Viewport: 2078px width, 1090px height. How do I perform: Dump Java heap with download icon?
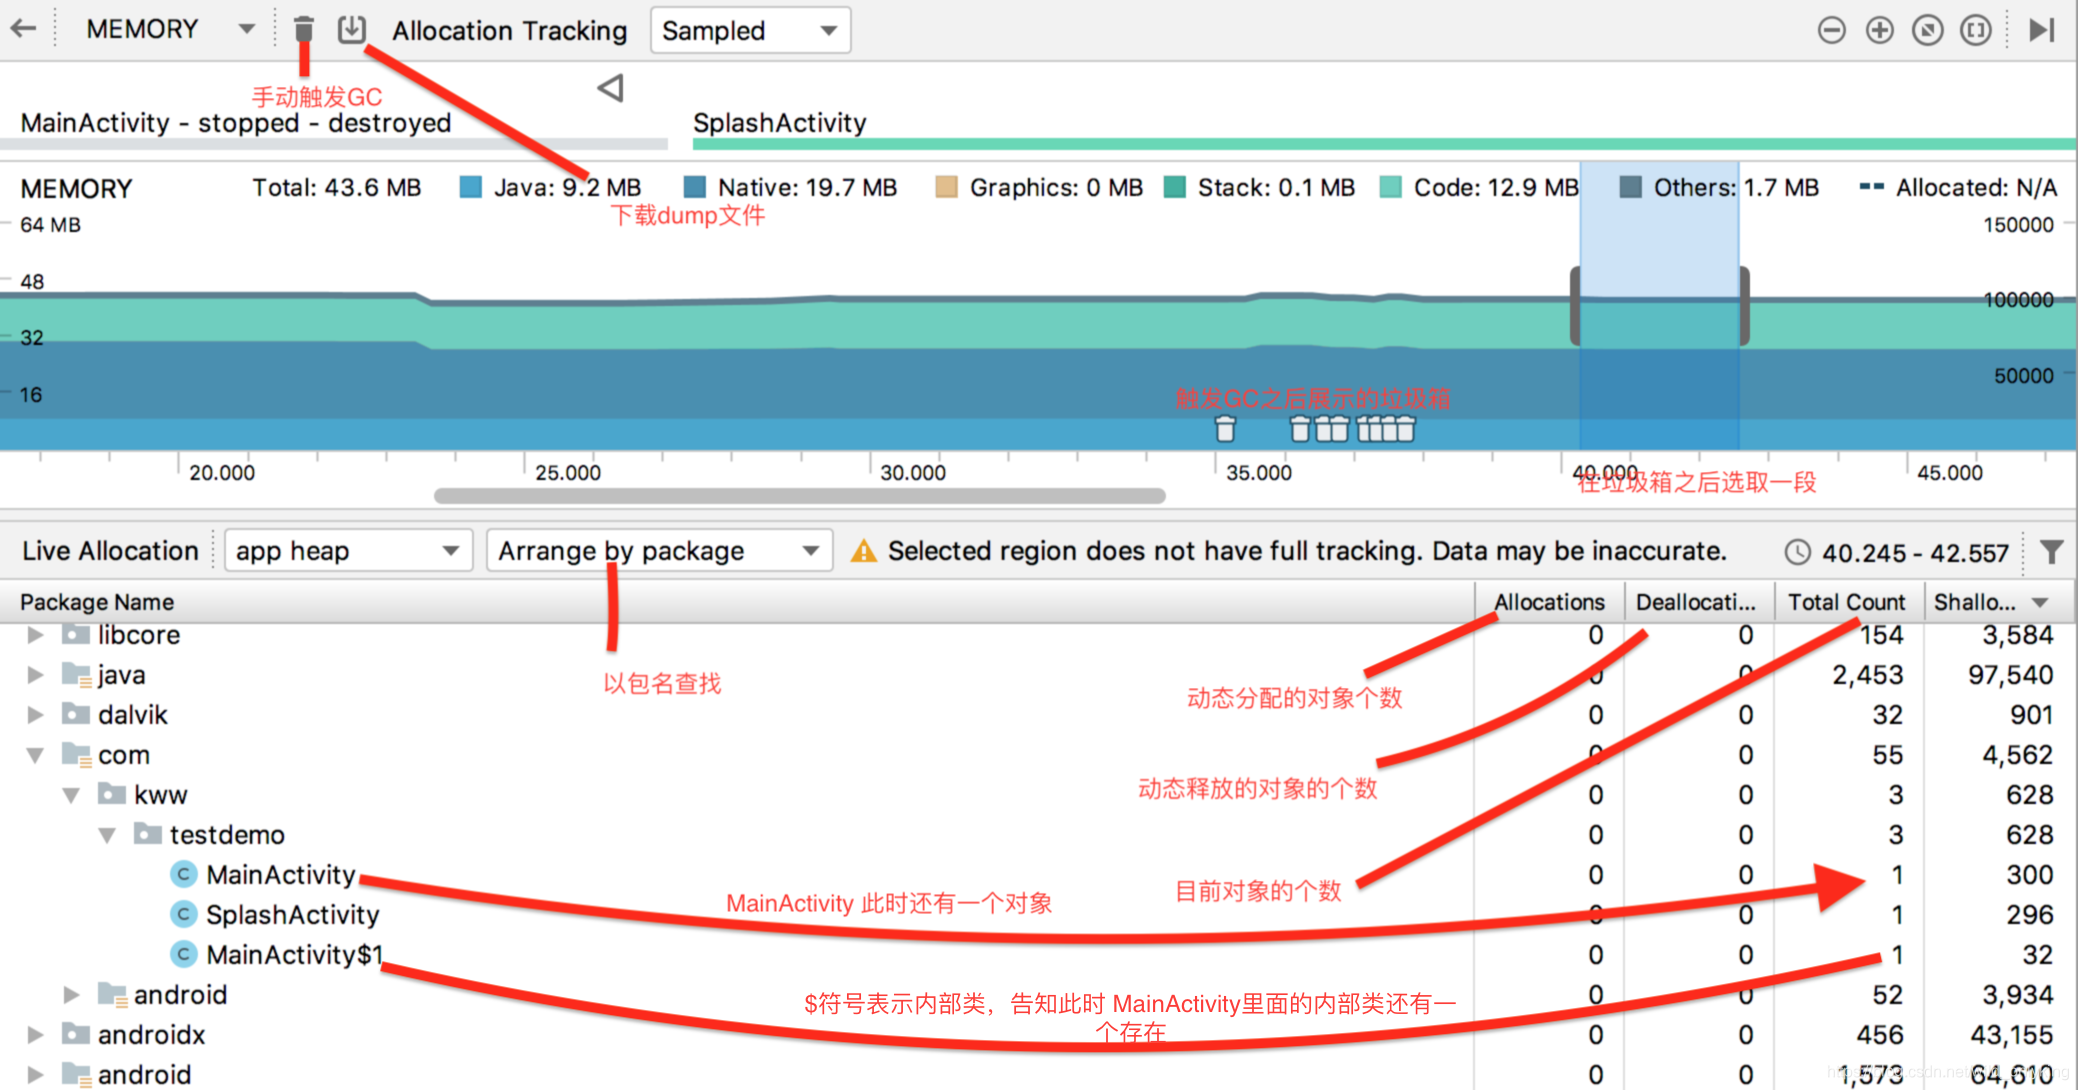(x=351, y=29)
